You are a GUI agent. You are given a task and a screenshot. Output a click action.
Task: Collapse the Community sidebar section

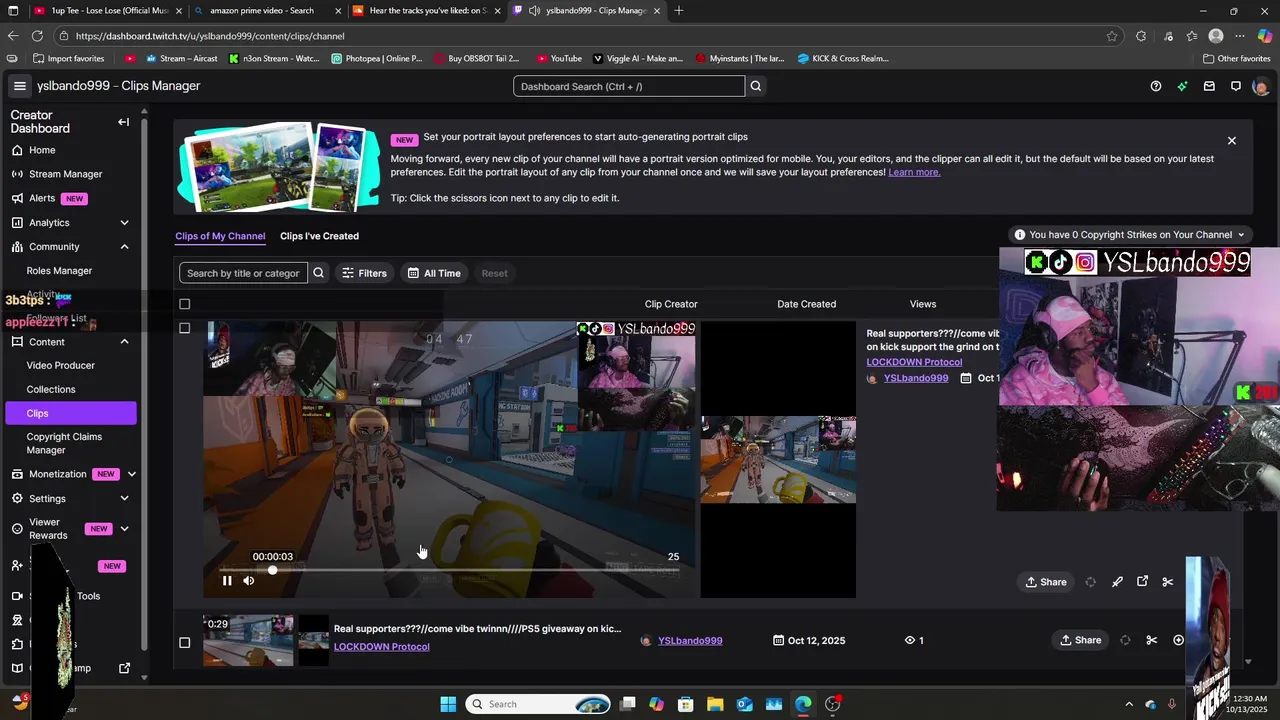click(124, 246)
